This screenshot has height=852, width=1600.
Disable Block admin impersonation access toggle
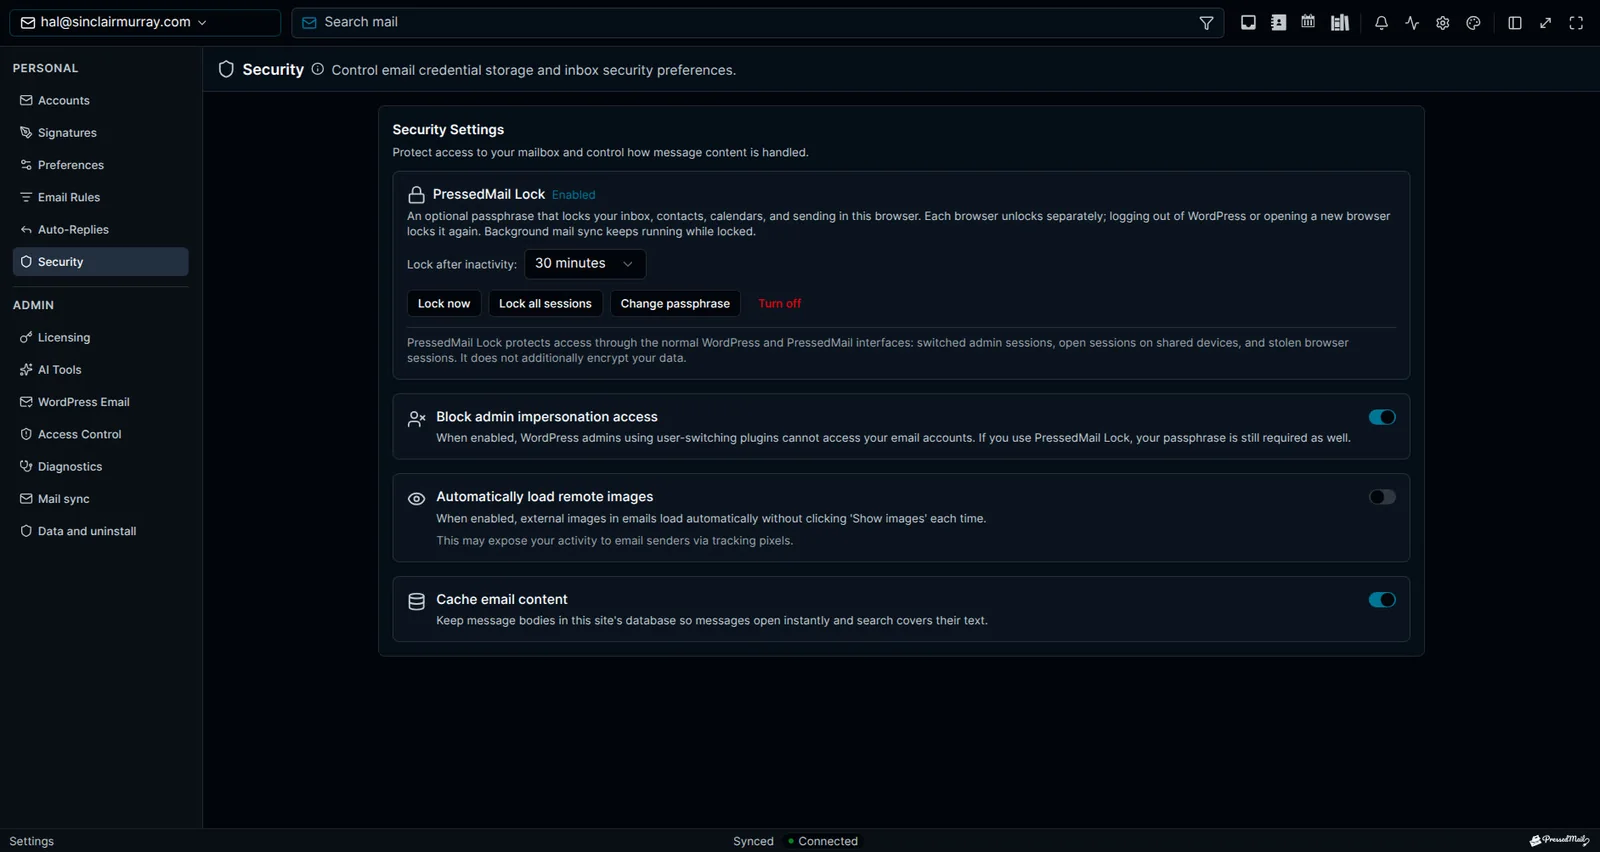click(x=1382, y=417)
